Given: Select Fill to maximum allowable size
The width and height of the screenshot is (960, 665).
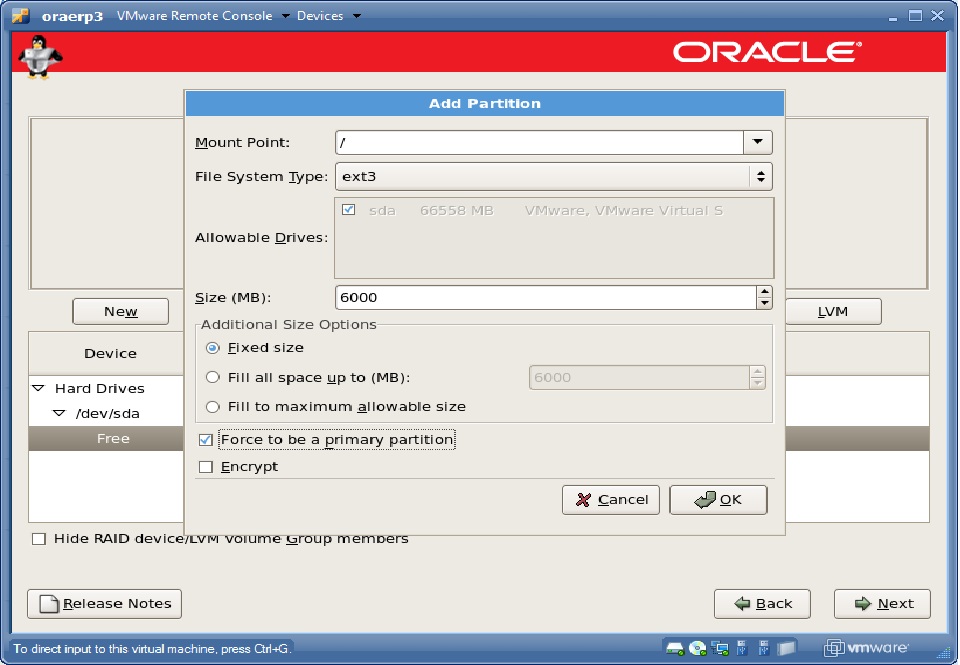Looking at the screenshot, I should click(x=212, y=407).
